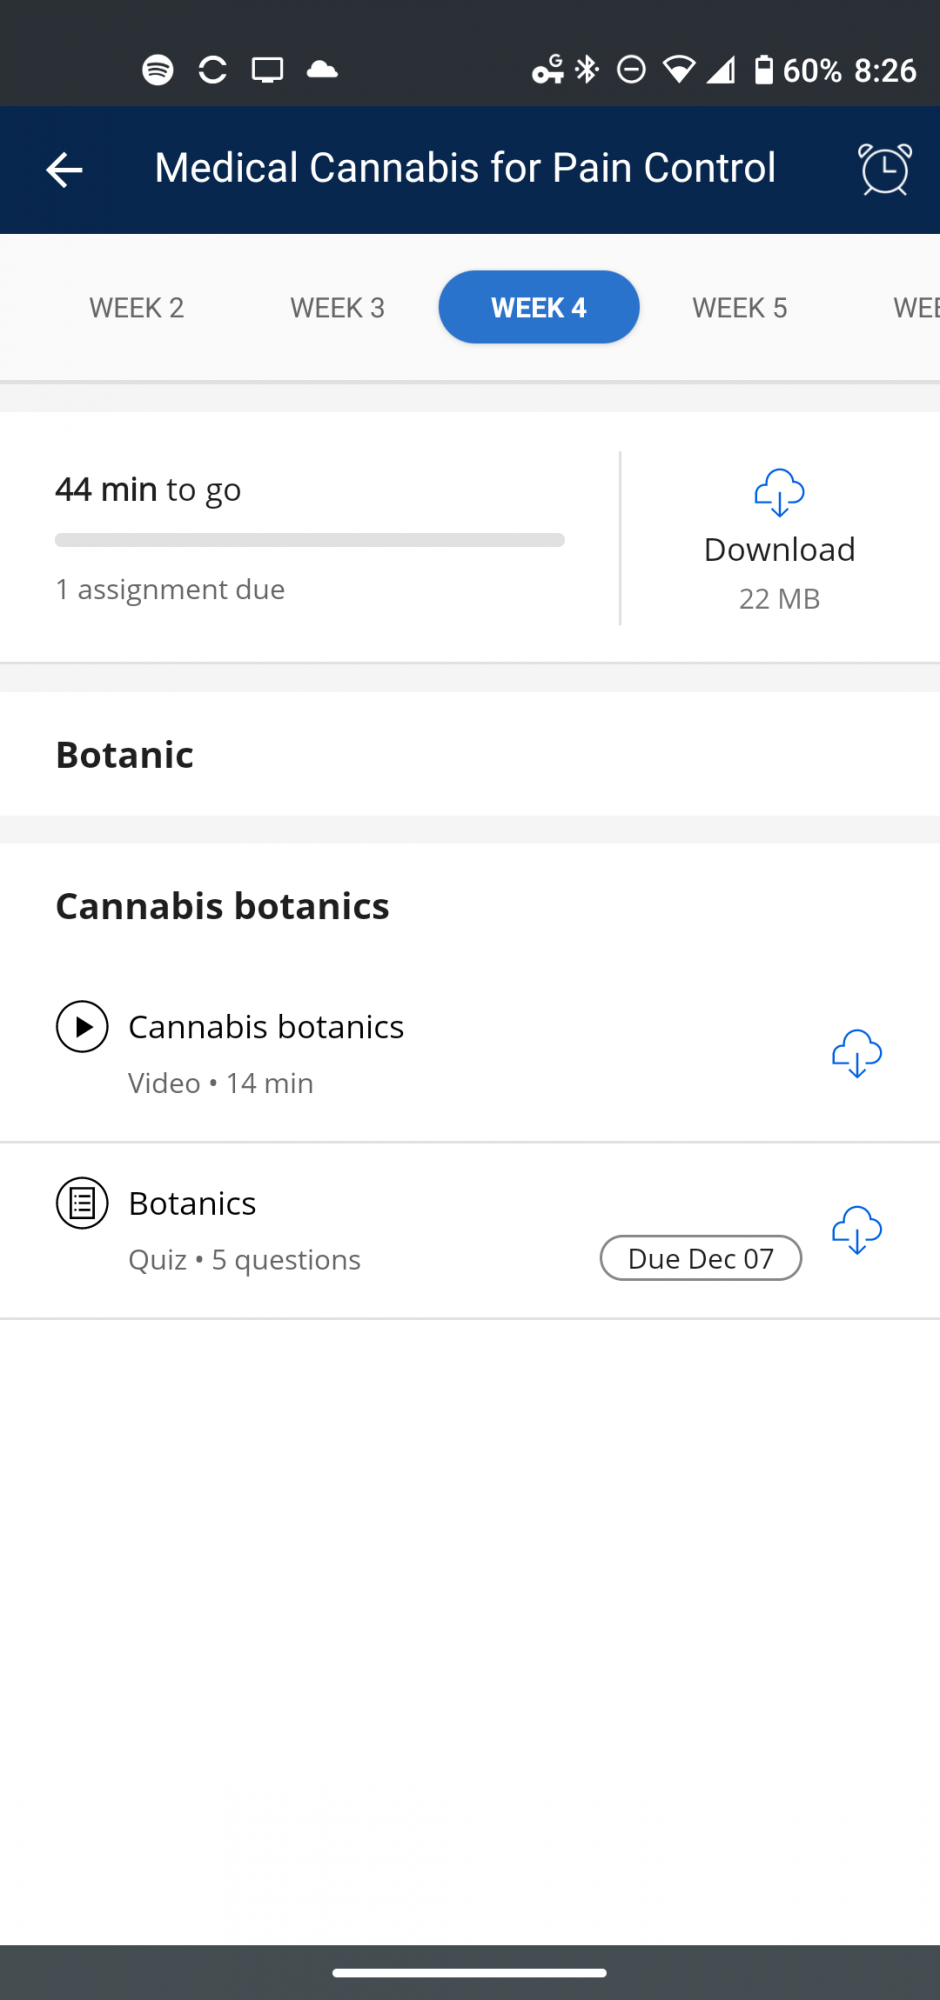Tap the week download cloud icon
Viewport: 940px width, 2000px height.
[779, 492]
